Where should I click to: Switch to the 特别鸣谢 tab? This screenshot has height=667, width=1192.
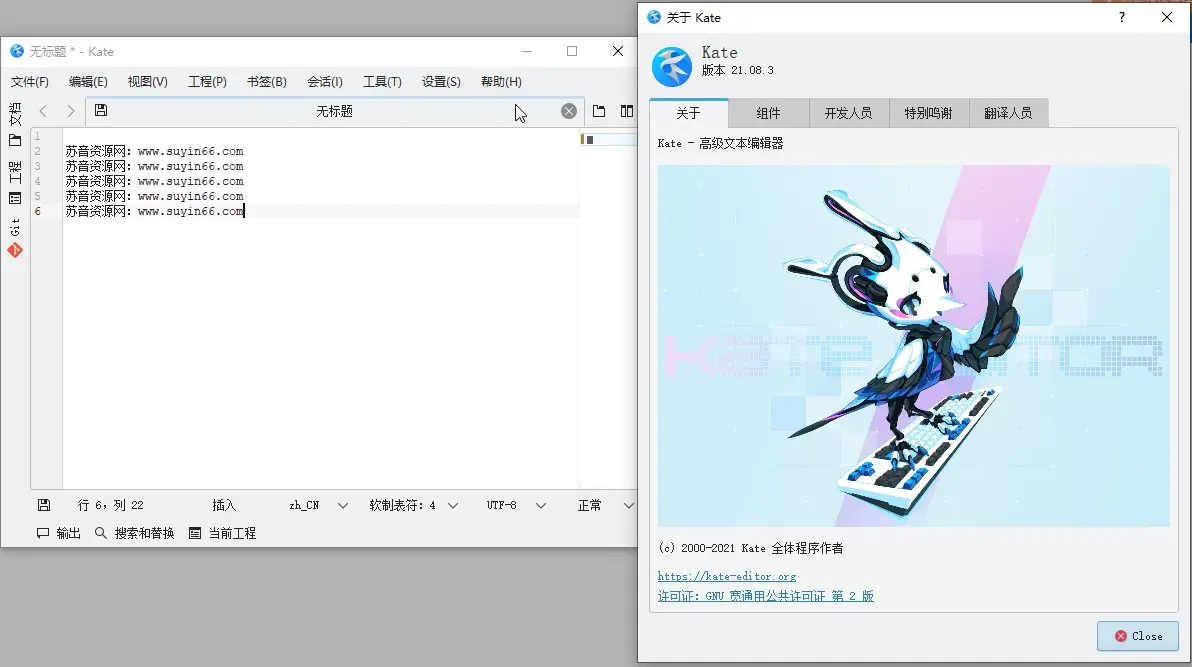pos(928,113)
